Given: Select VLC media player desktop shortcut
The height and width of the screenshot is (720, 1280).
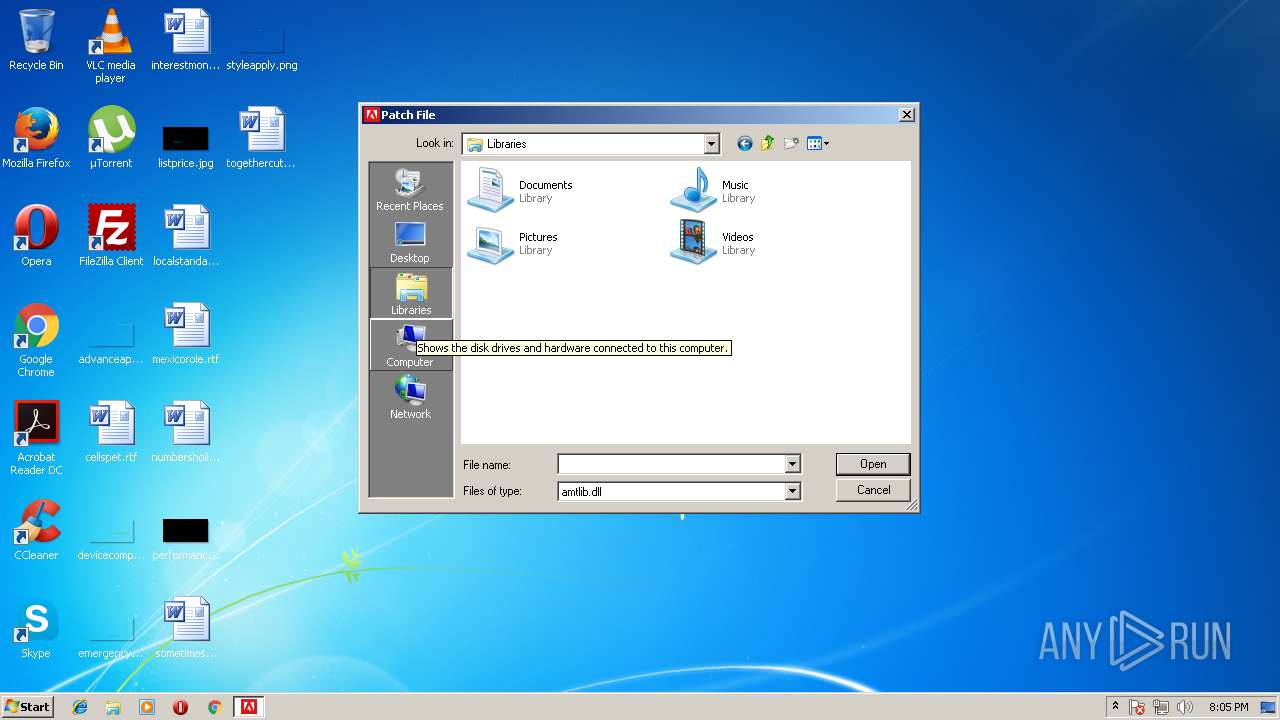Looking at the screenshot, I should (x=110, y=45).
